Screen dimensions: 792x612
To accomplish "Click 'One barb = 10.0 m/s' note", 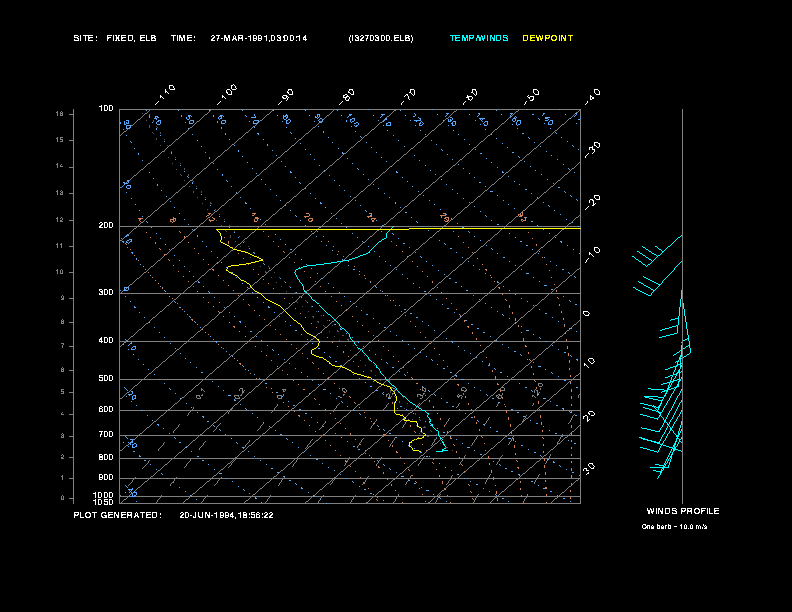I will (674, 527).
